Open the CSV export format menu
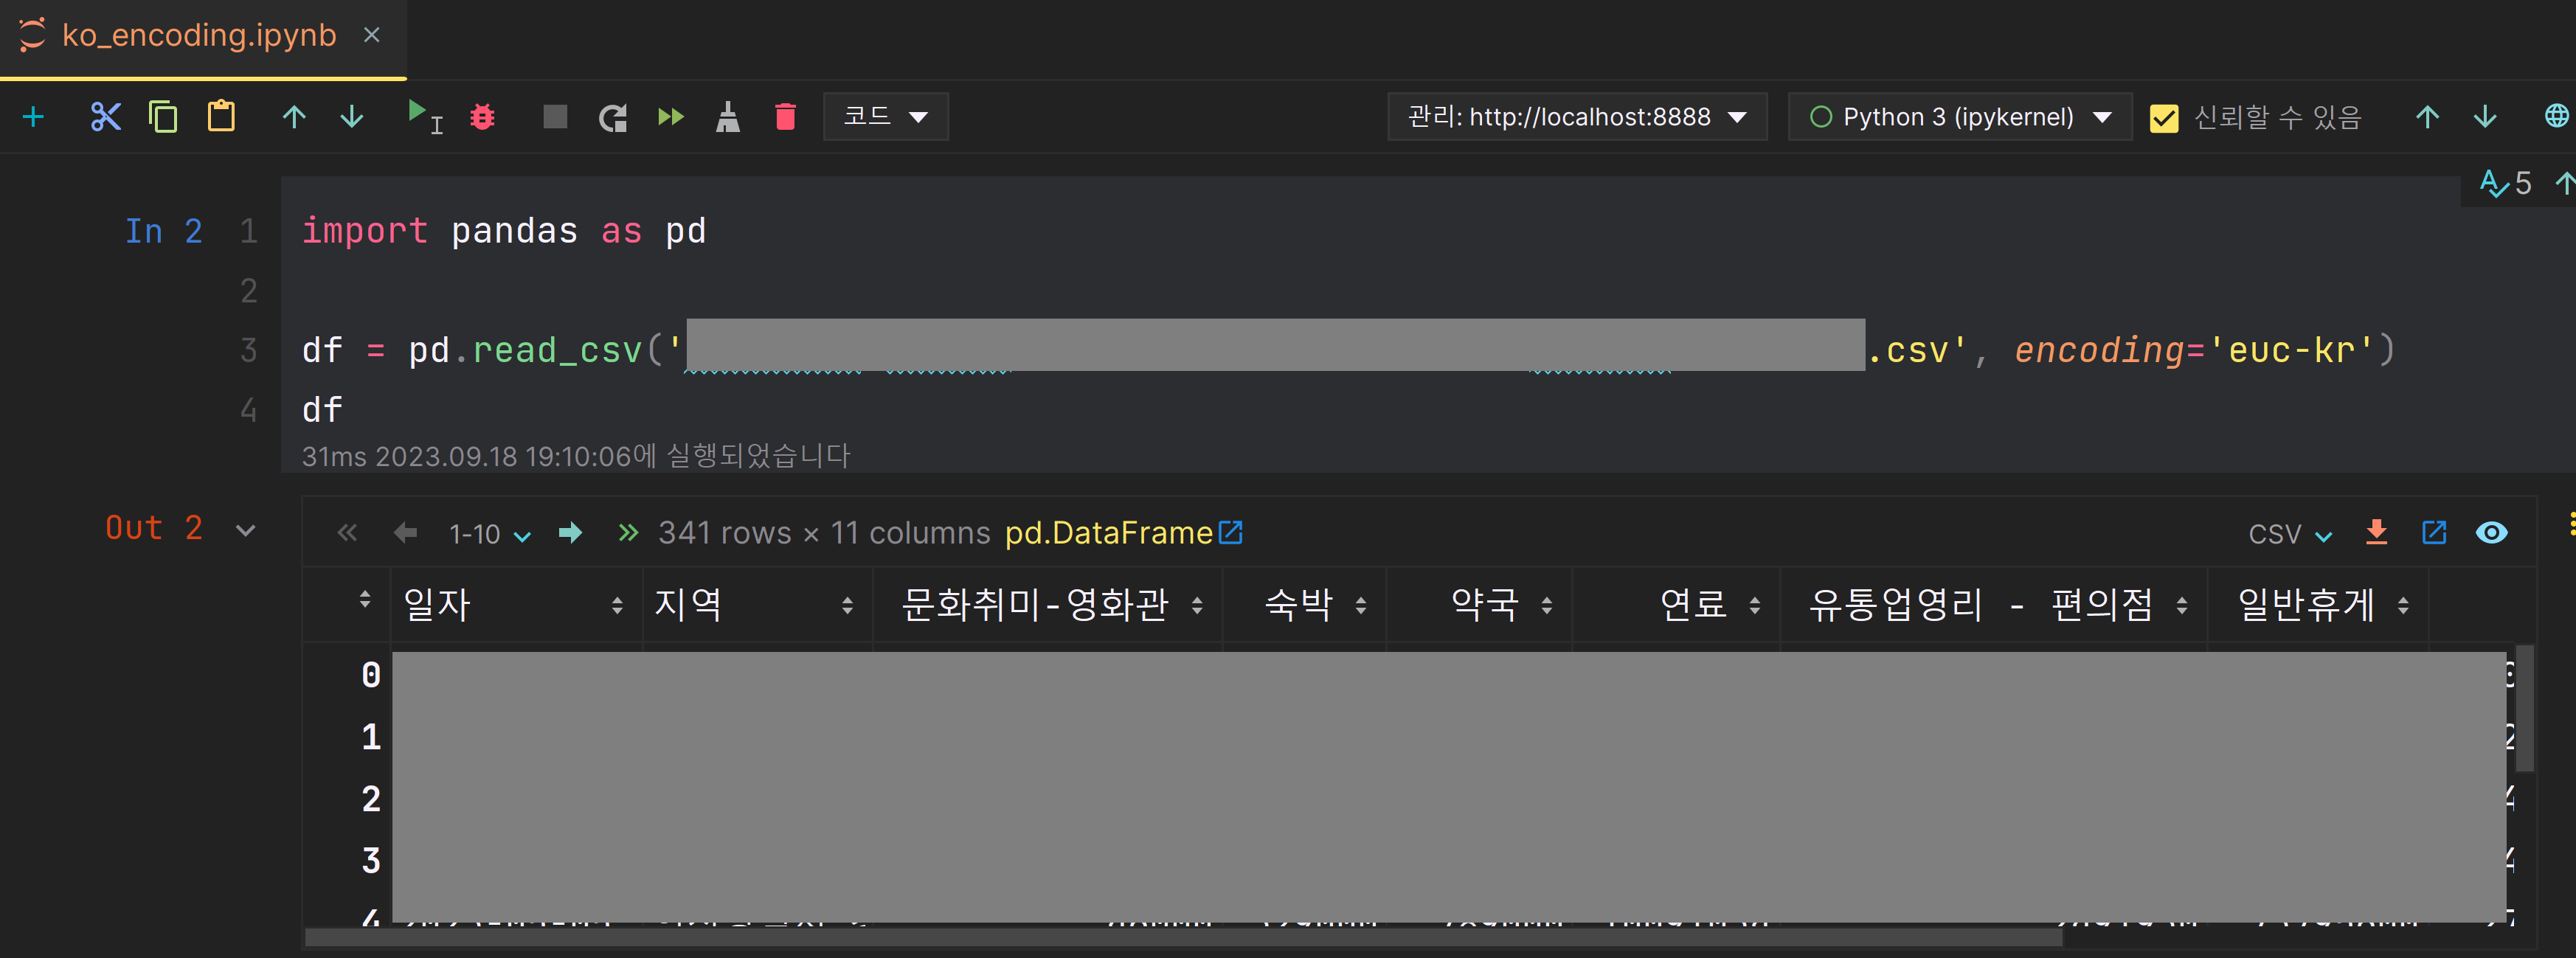 2288,534
